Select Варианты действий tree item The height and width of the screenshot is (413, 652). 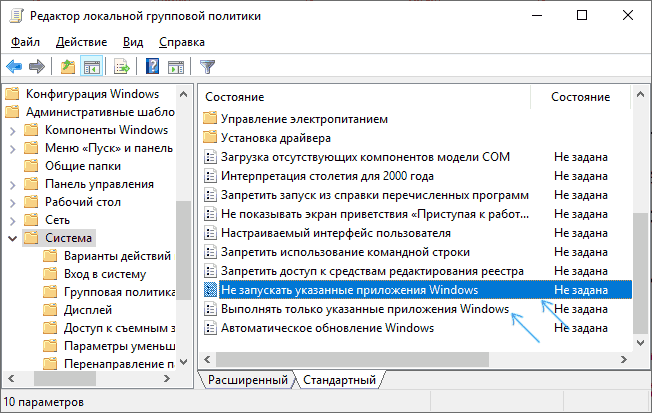coord(117,256)
